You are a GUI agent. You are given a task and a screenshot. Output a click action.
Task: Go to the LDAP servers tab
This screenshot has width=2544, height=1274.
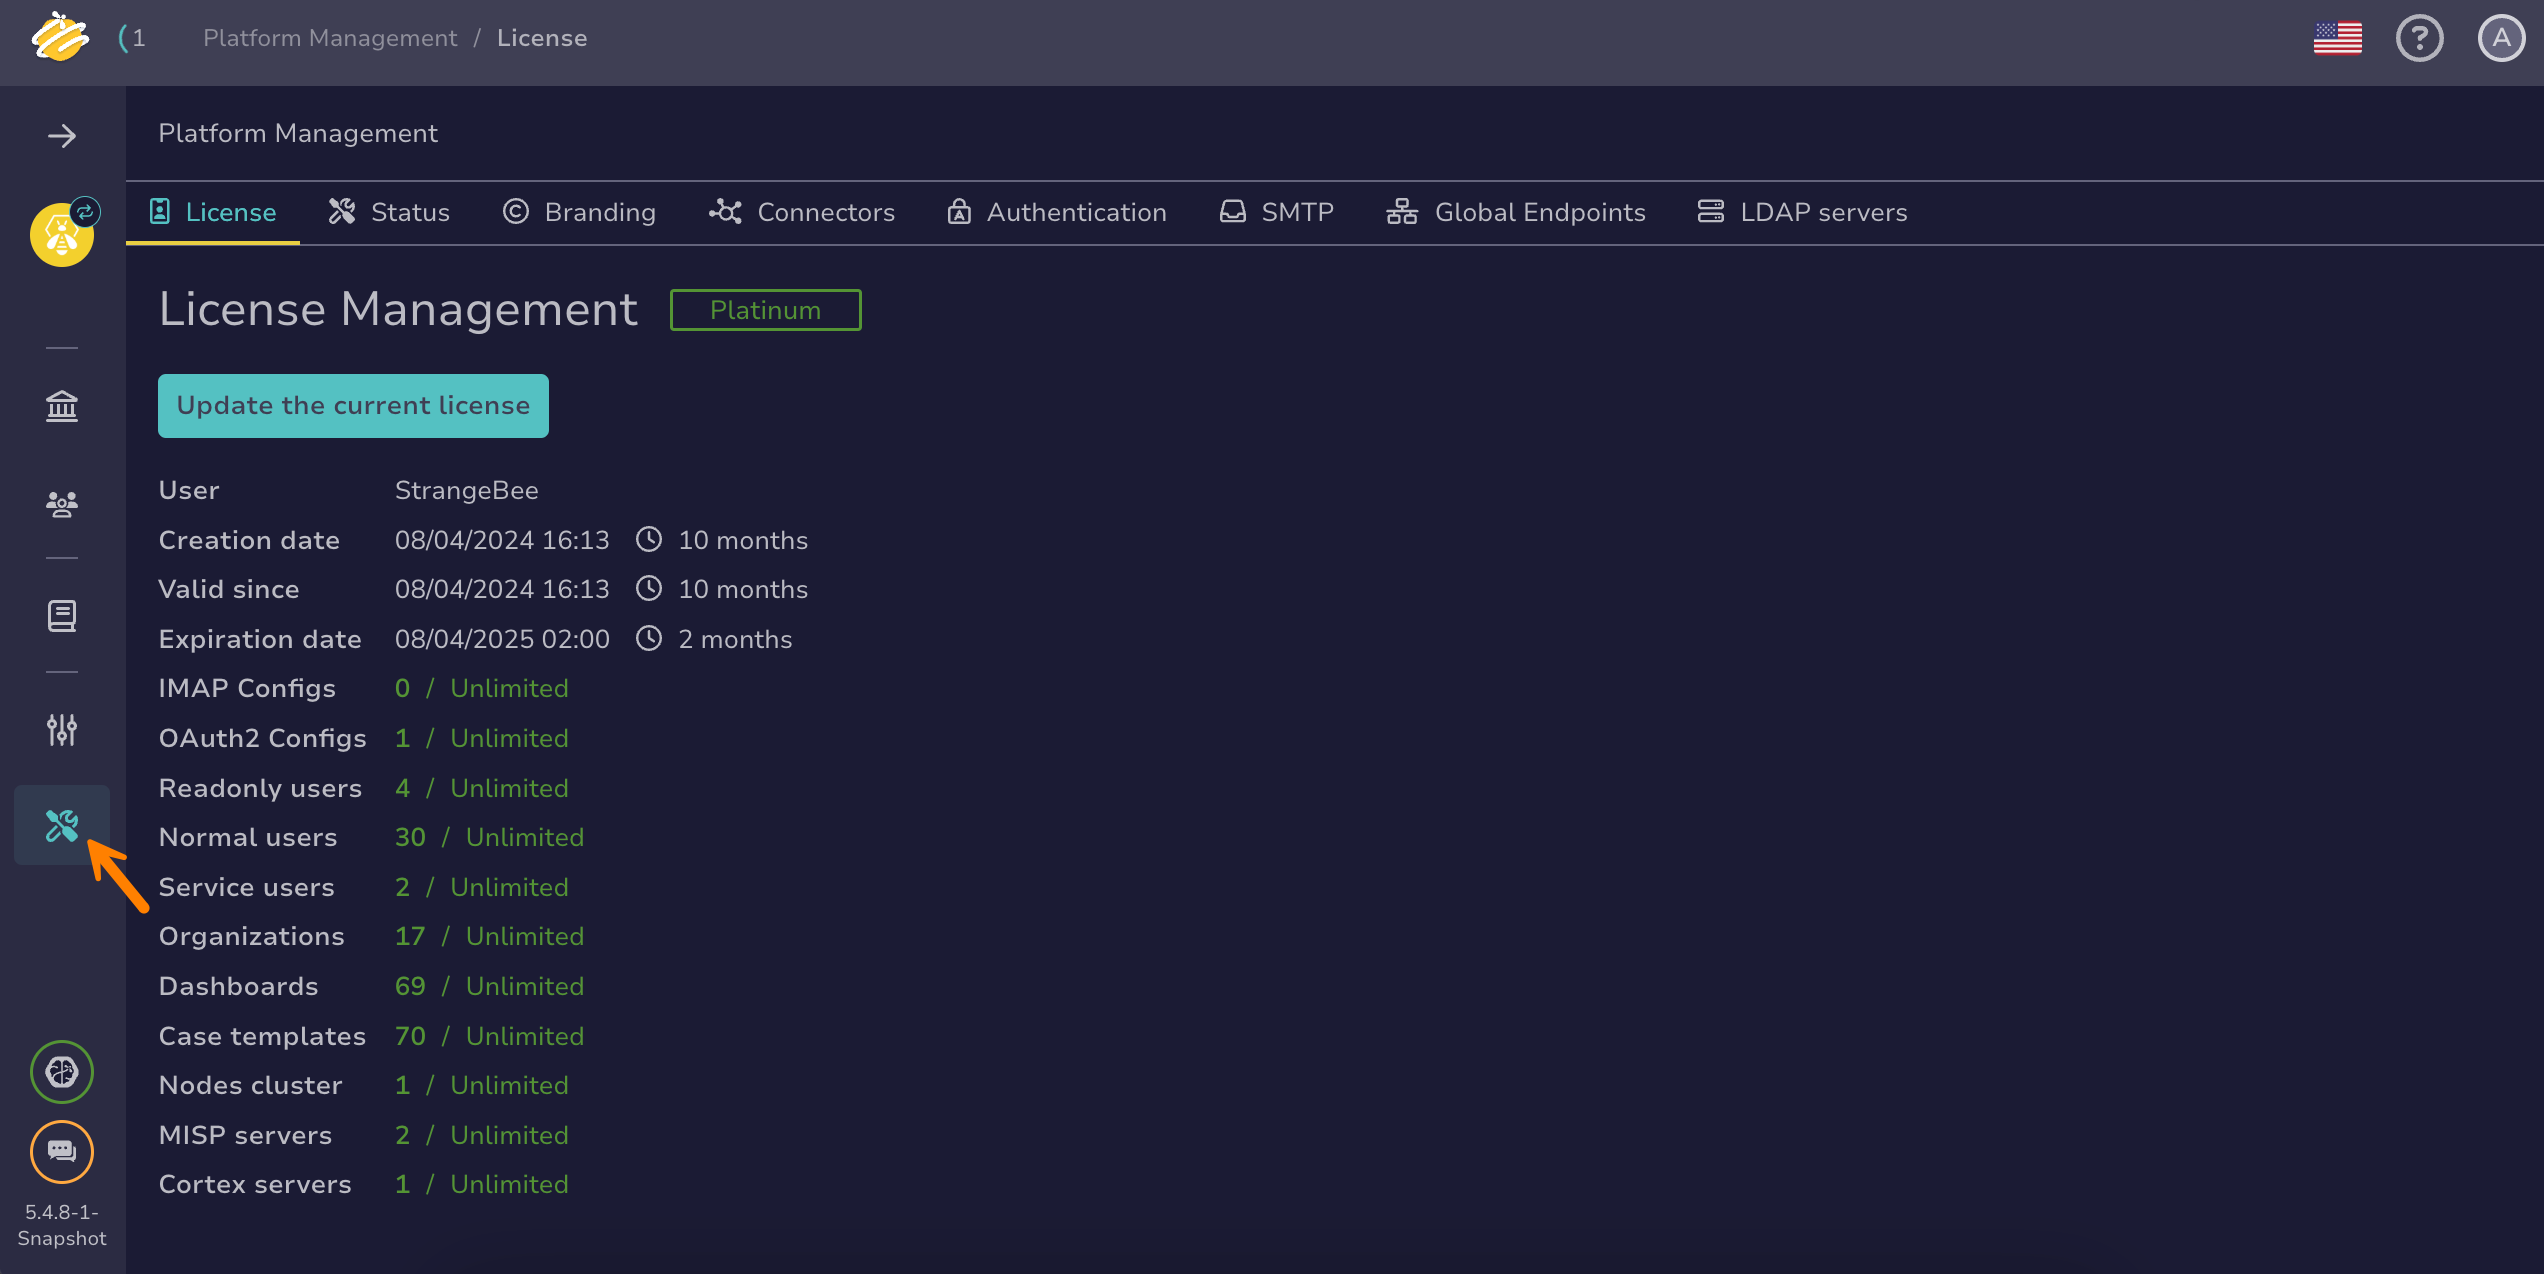[1802, 212]
